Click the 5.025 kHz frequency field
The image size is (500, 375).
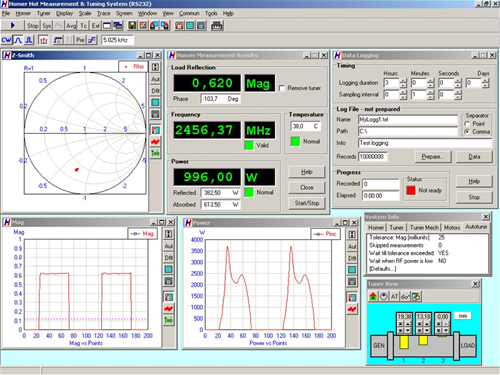(117, 40)
